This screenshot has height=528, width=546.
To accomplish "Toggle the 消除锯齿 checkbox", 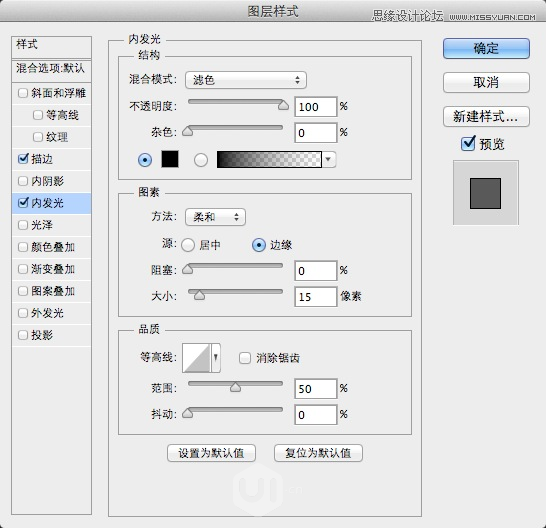I will [245, 358].
